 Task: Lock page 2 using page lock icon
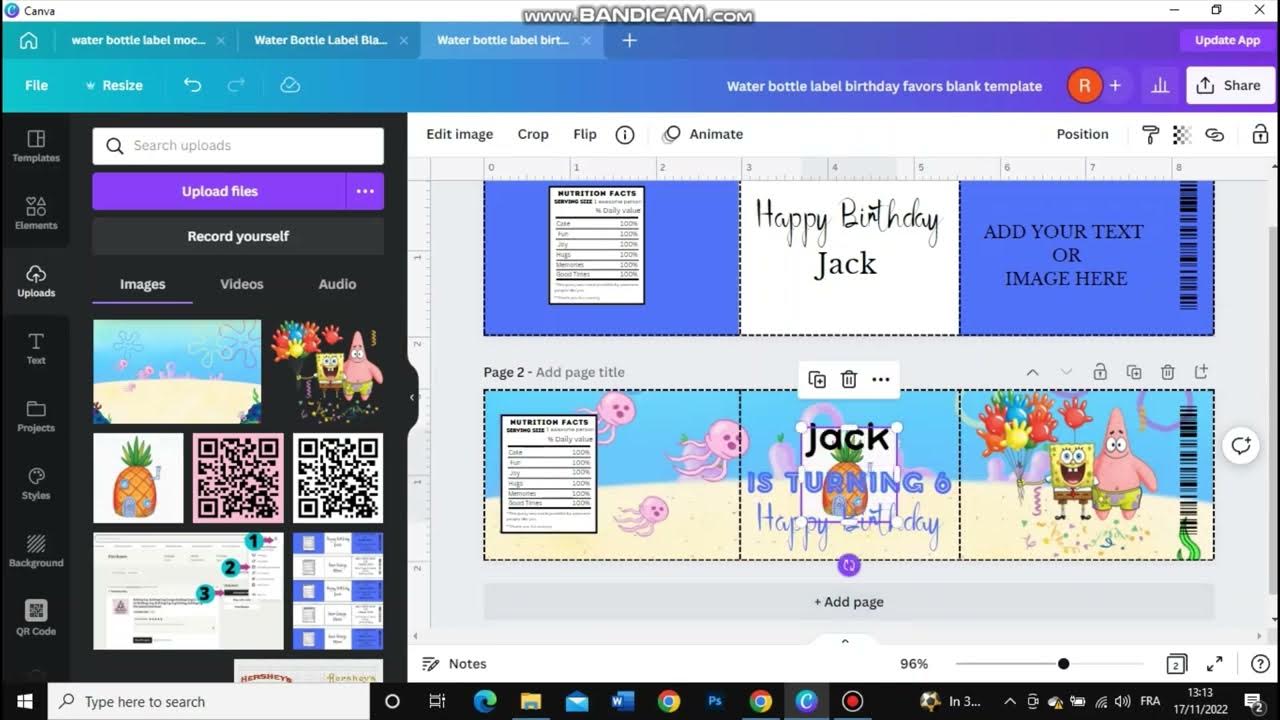1100,372
